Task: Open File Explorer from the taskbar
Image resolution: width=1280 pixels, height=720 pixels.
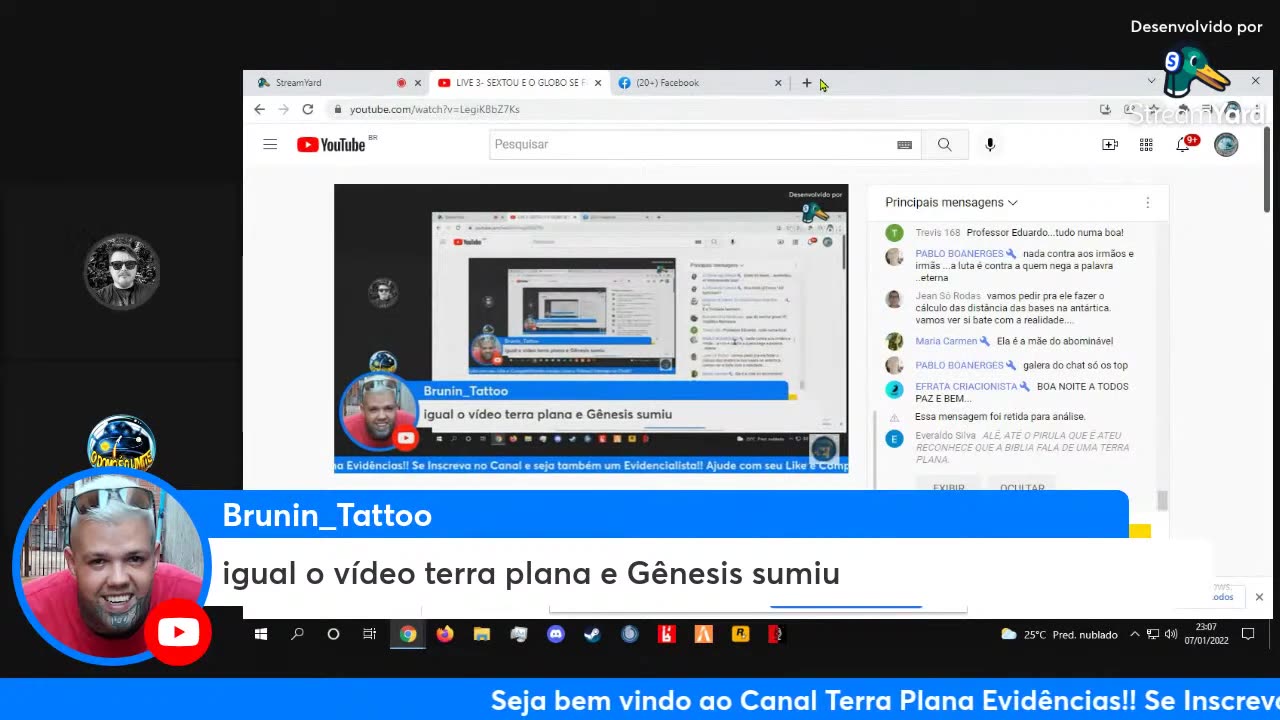Action: [482, 634]
